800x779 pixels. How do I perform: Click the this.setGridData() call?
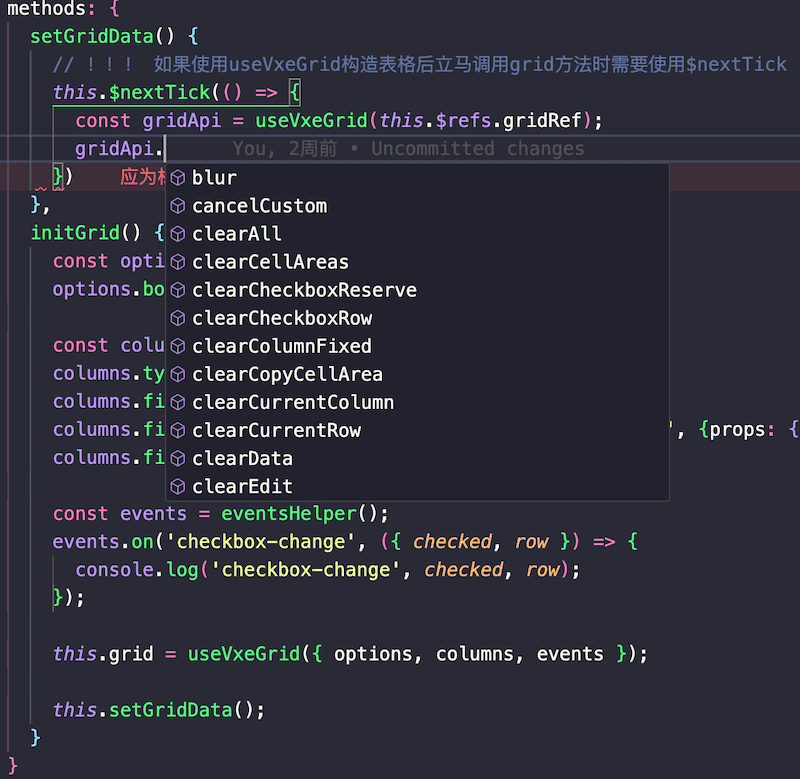click(x=159, y=710)
